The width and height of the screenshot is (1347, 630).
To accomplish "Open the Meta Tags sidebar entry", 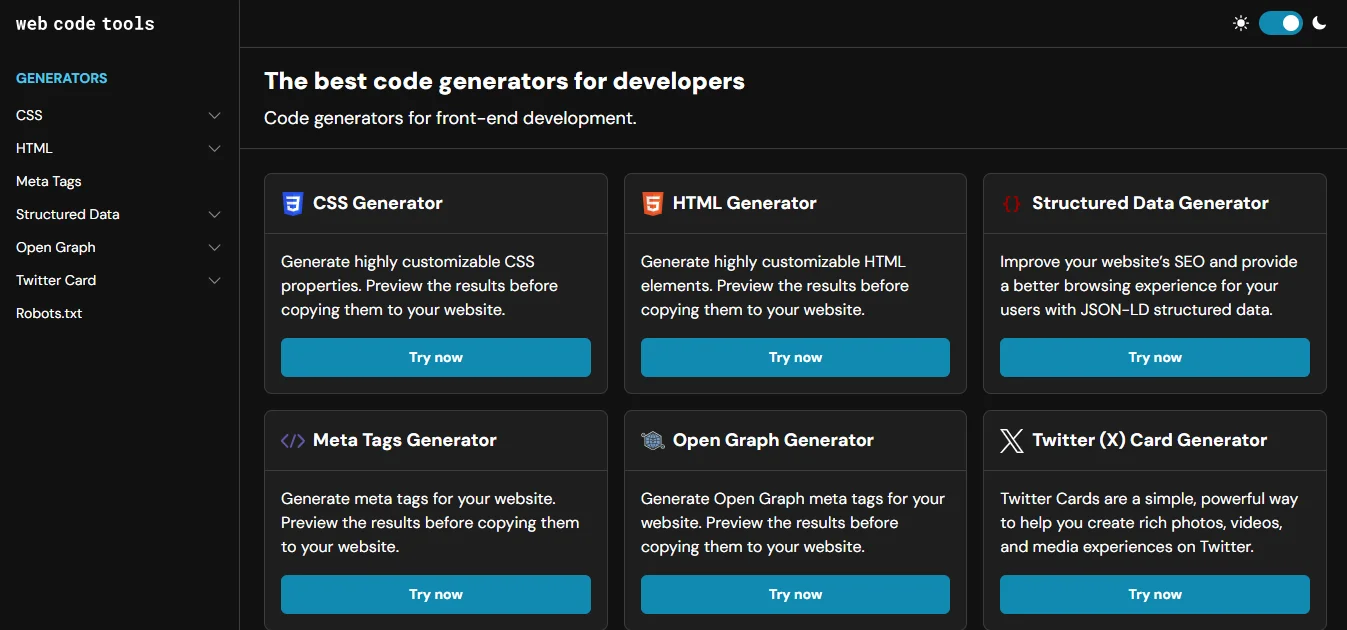I will click(48, 181).
